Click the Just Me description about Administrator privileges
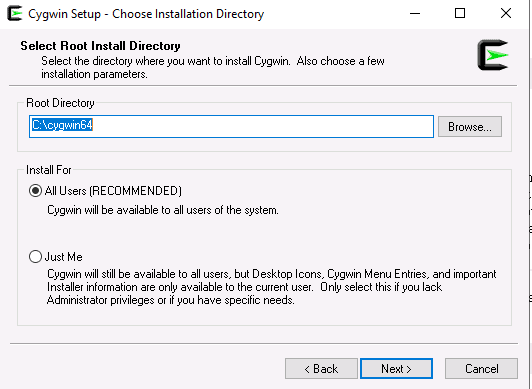This screenshot has height=389, width=532. [x=271, y=287]
